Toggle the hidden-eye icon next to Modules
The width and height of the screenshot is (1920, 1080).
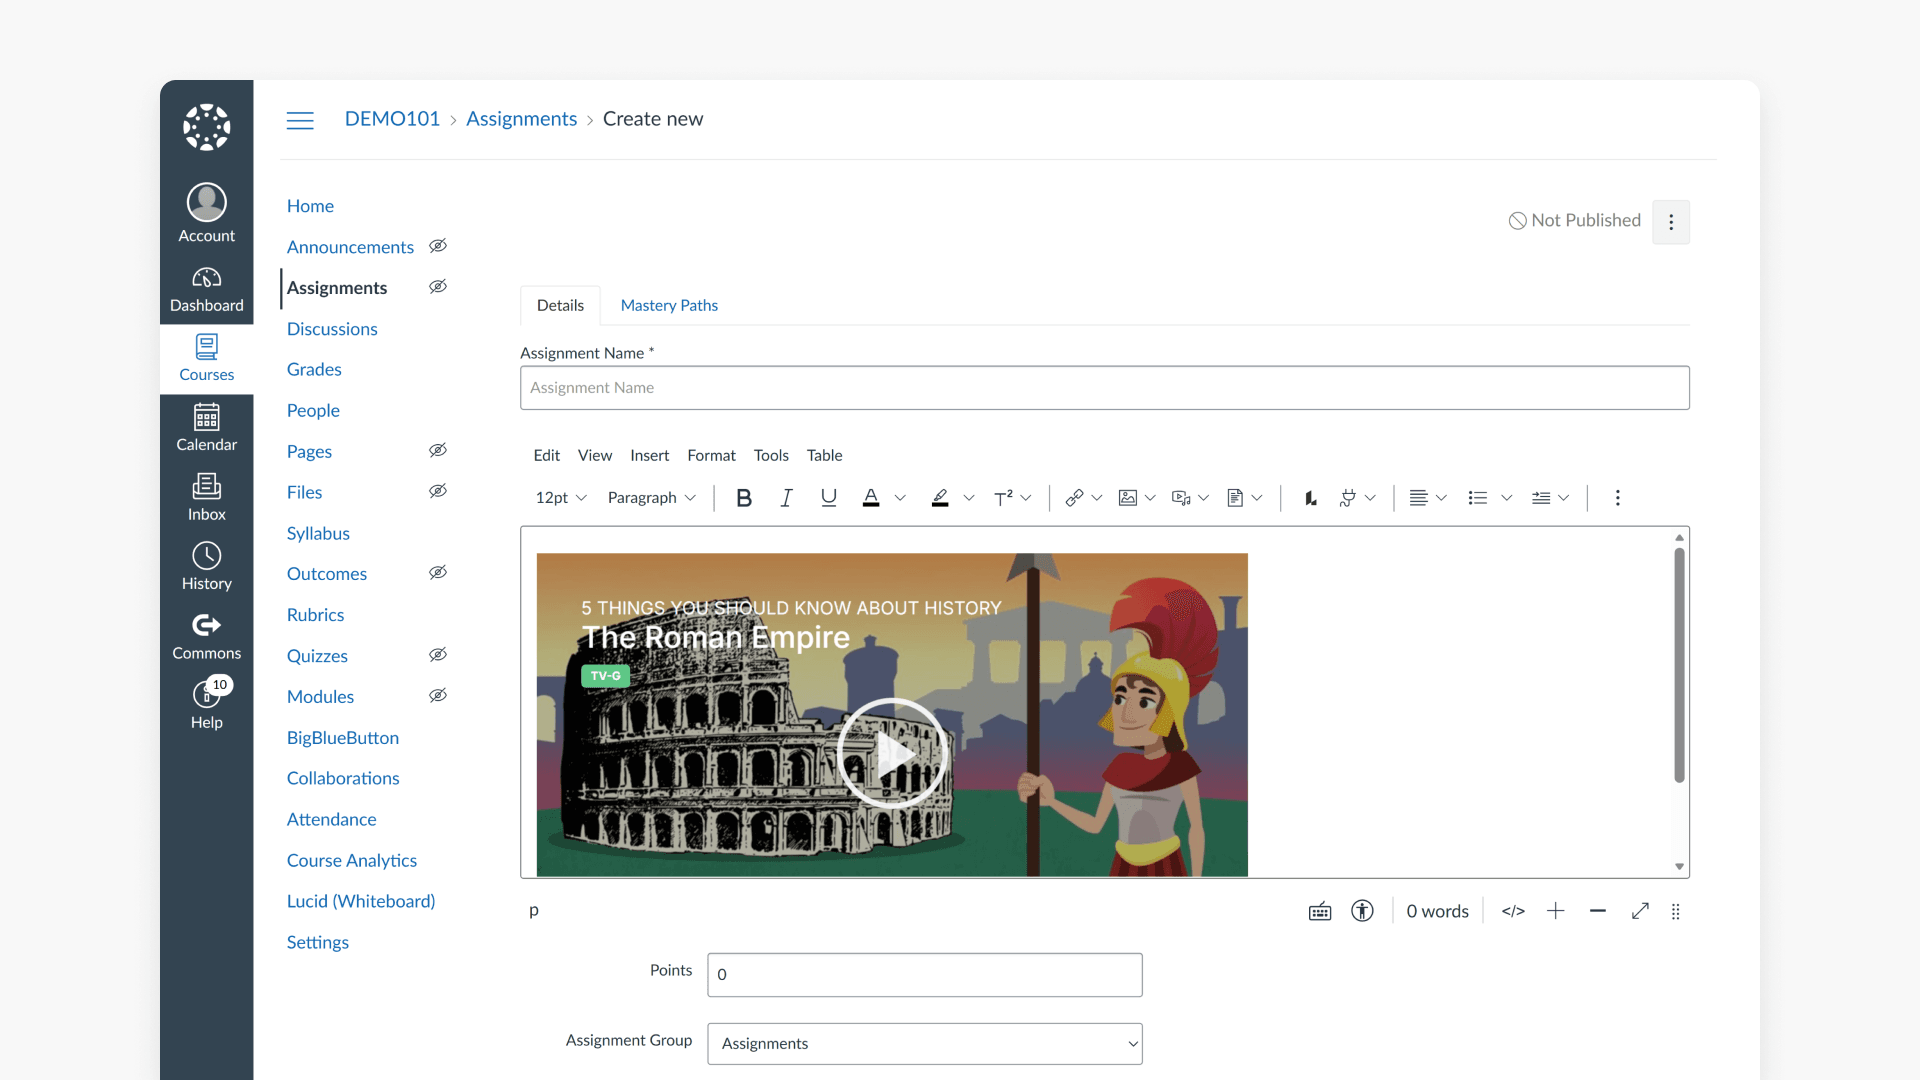pos(437,695)
